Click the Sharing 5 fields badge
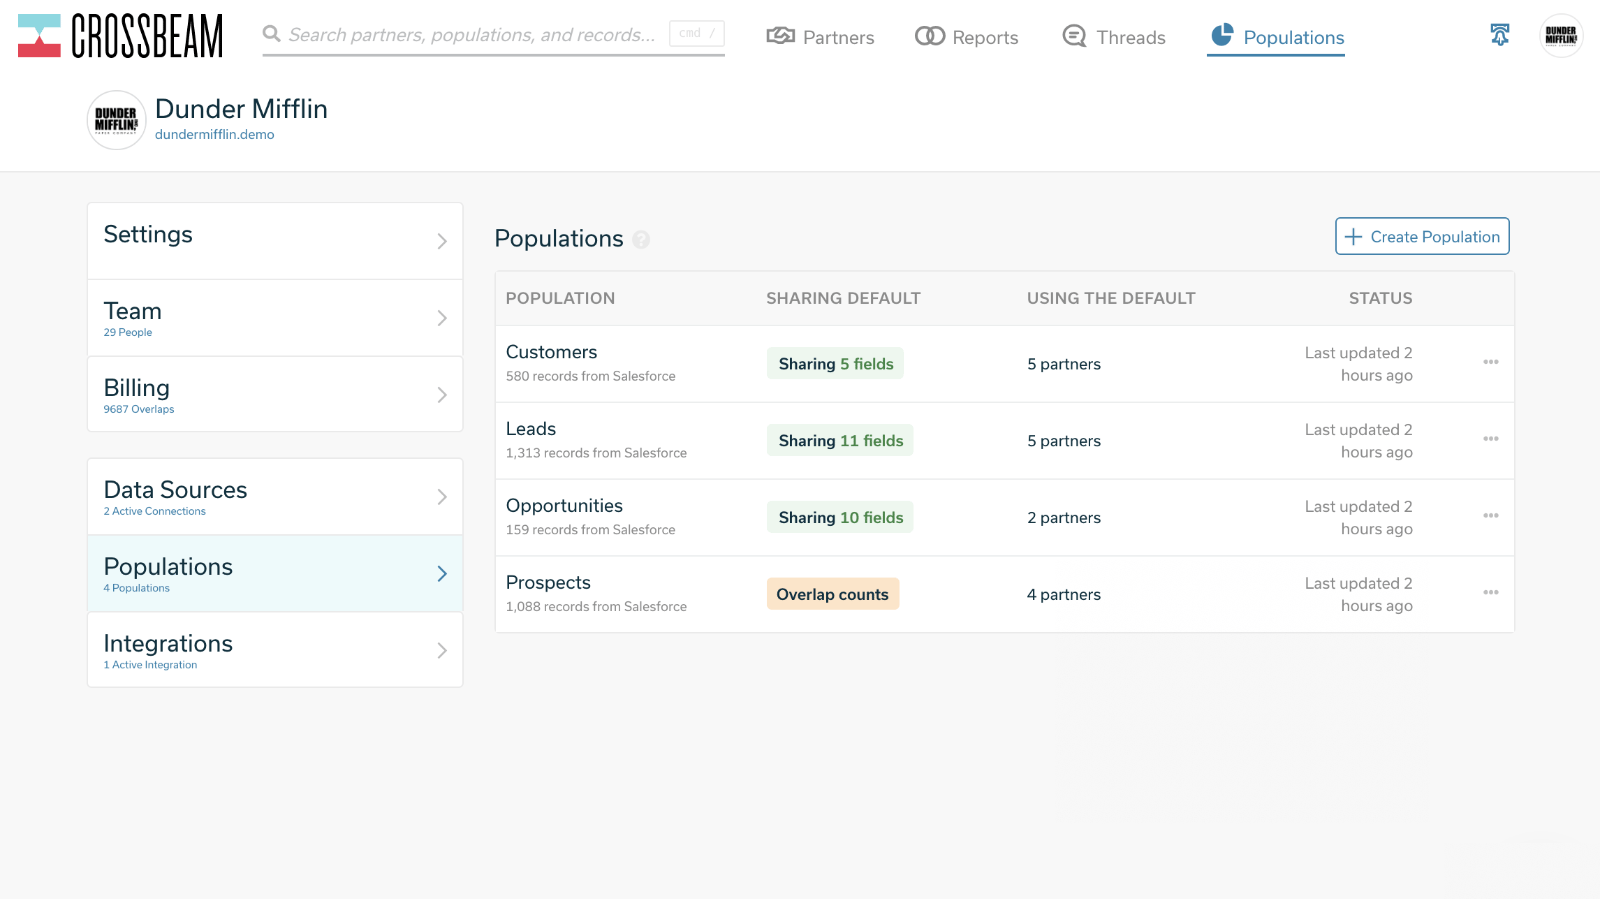Screen dimensions: 1600x900 coord(836,364)
